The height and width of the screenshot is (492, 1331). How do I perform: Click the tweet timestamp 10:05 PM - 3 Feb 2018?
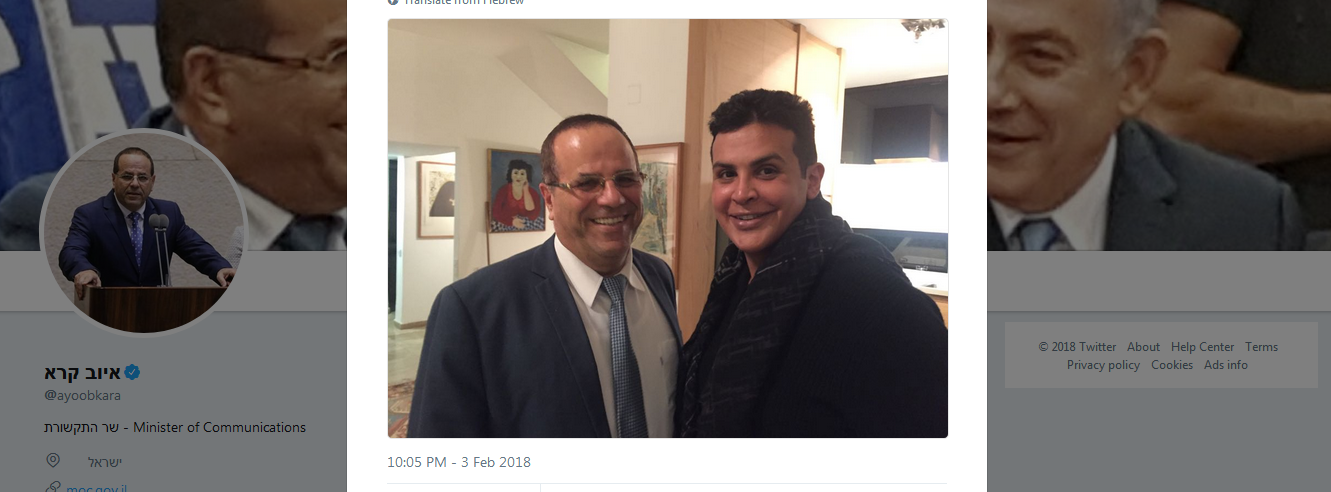459,462
